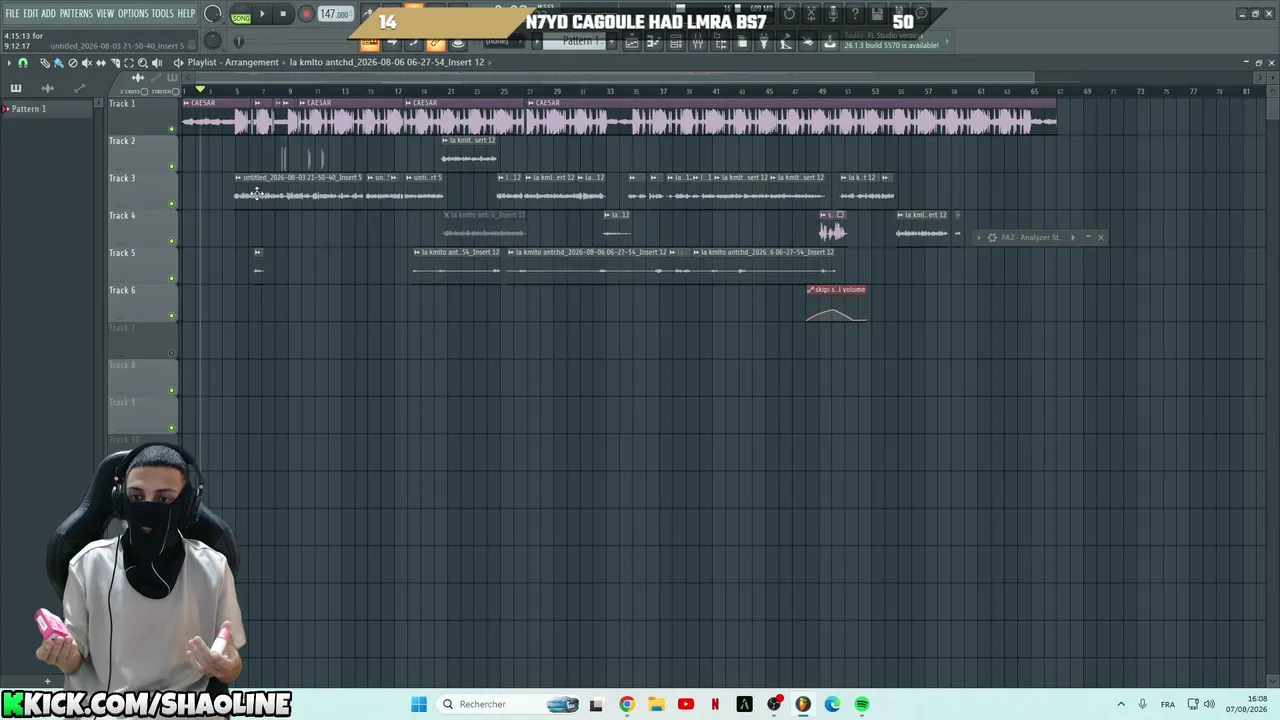
Task: Click the taskbar Rechercher search box
Action: pos(510,704)
